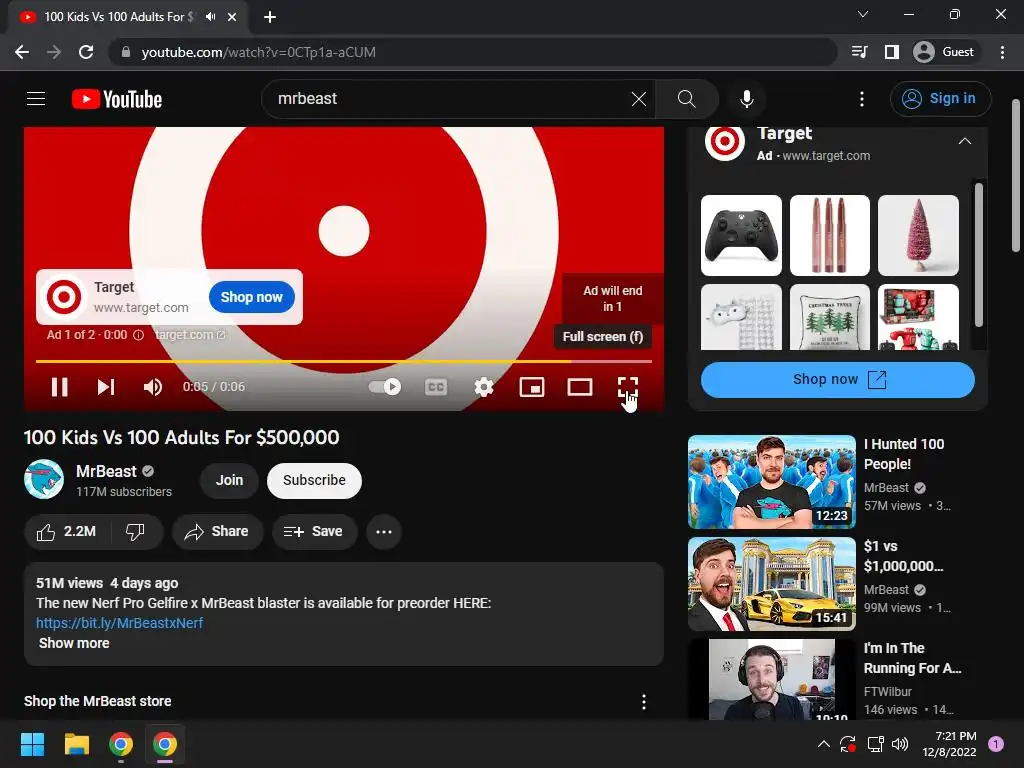Open YouTube settings three-dot menu

[862, 99]
